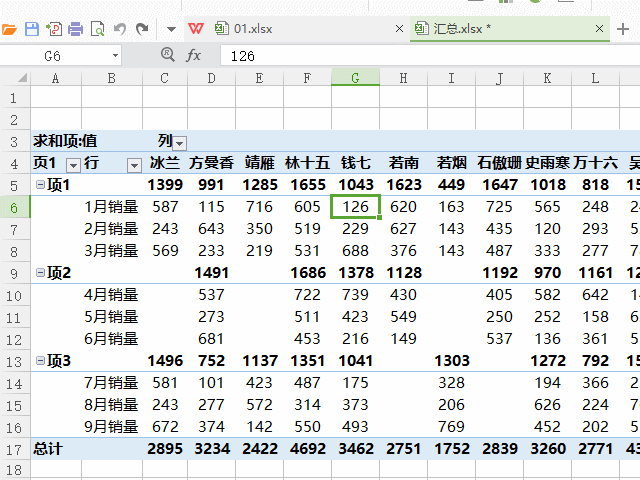Screen dimensions: 640x480
Task: Click the value 769 in 9月销量 row
Action: pos(451,427)
